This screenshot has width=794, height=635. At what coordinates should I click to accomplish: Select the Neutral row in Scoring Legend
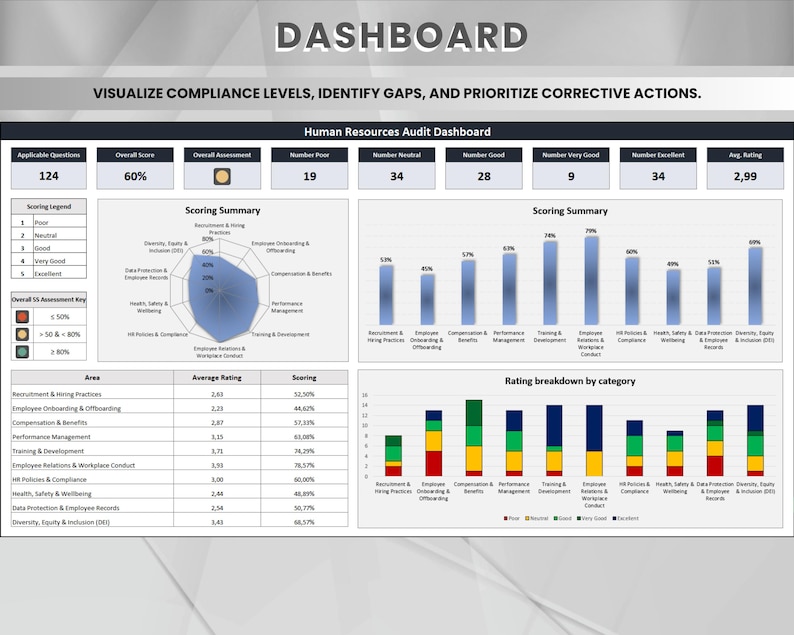(x=49, y=235)
